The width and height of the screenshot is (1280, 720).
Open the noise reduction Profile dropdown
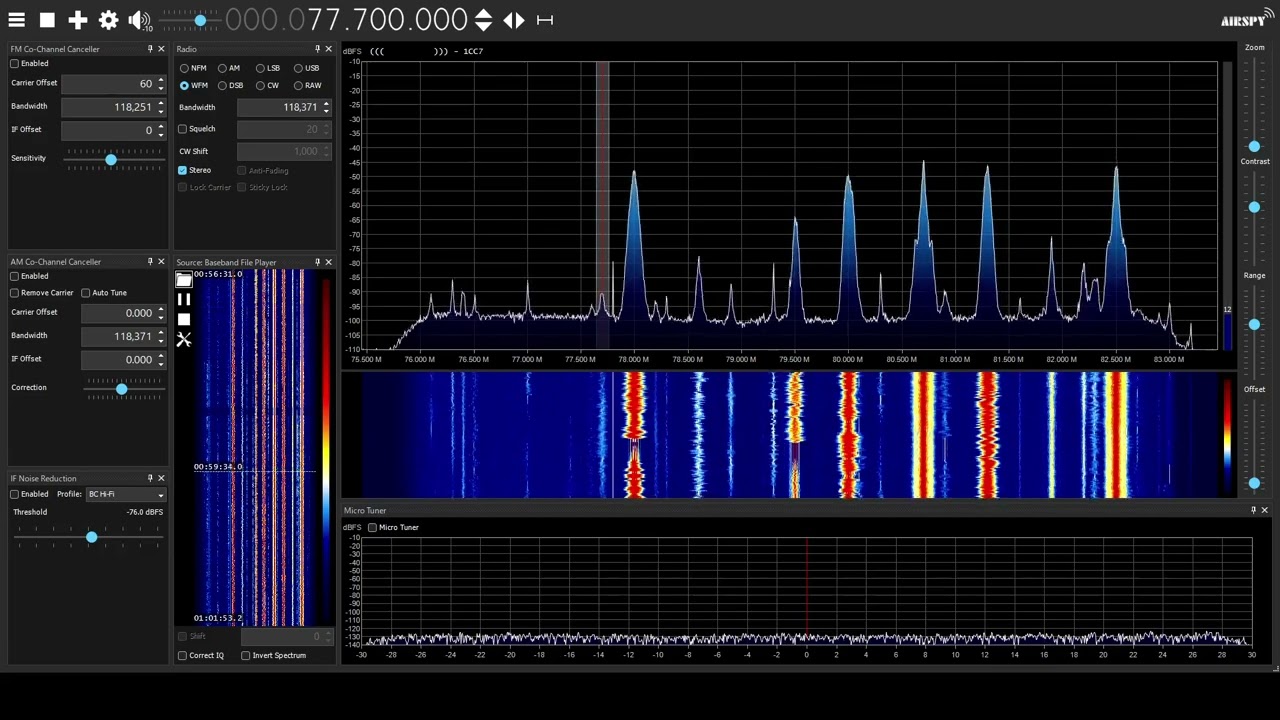click(125, 494)
